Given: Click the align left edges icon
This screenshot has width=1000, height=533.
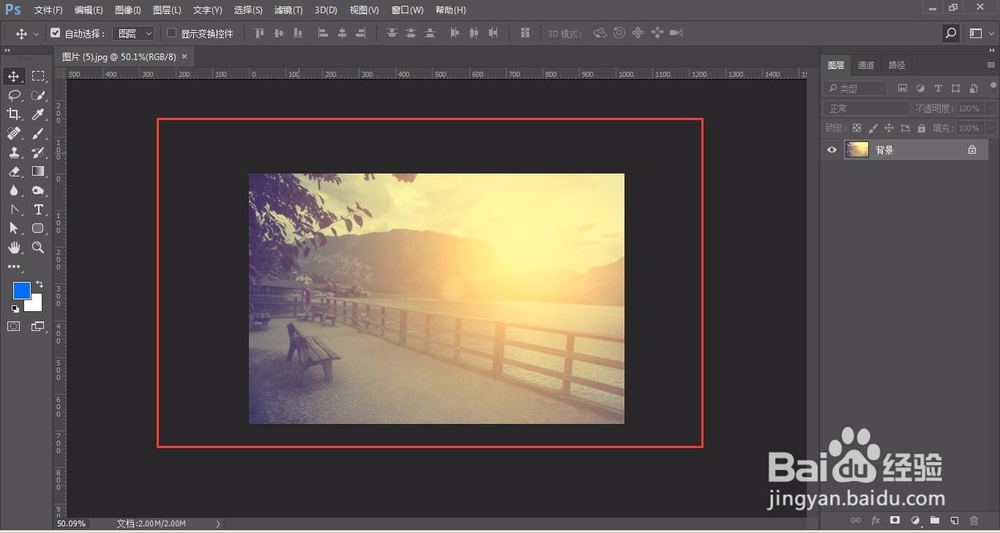Looking at the screenshot, I should click(323, 33).
